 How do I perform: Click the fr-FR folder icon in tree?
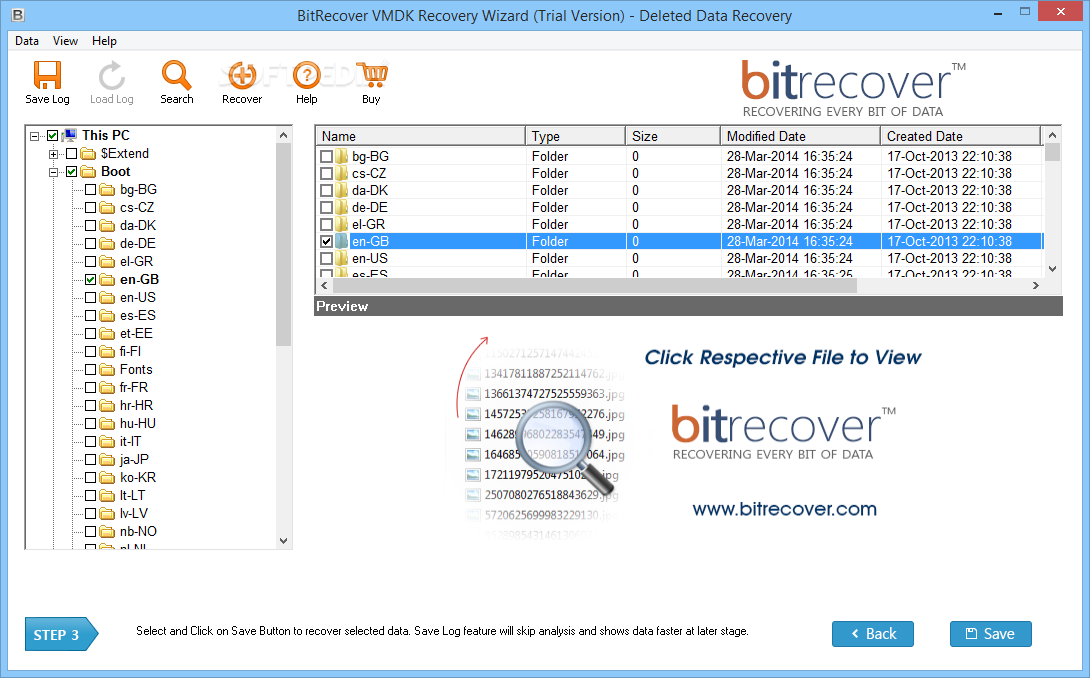(x=107, y=388)
